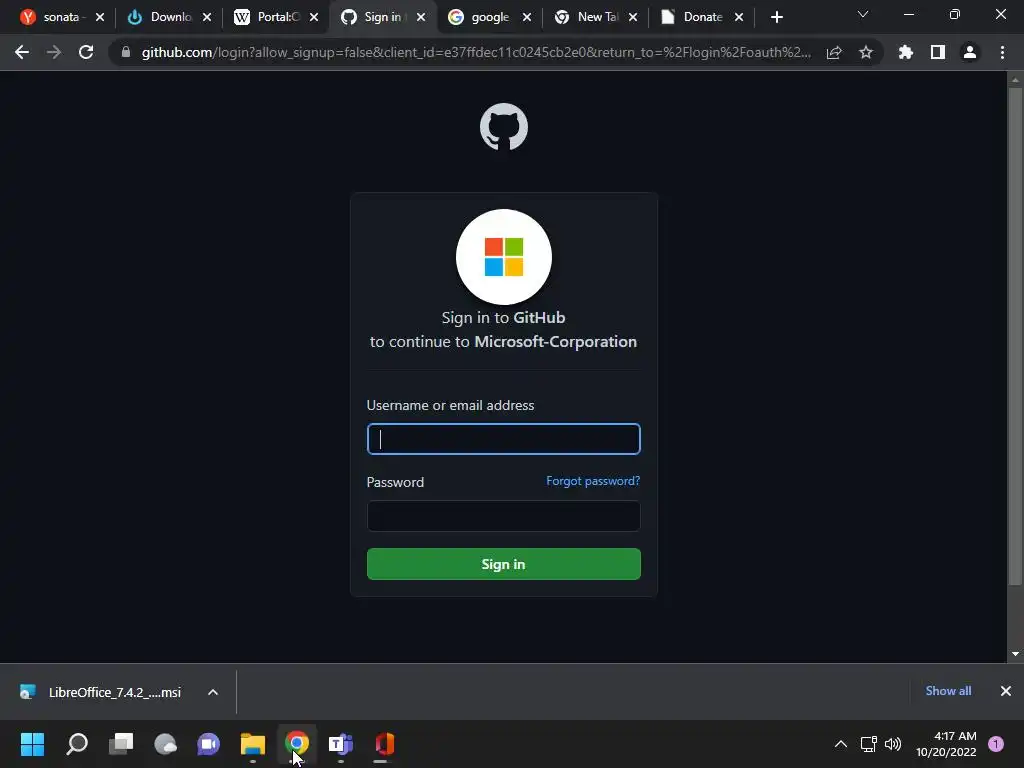Screen dimensions: 1024x768
Task: Close the google tab
Action: click(527, 17)
